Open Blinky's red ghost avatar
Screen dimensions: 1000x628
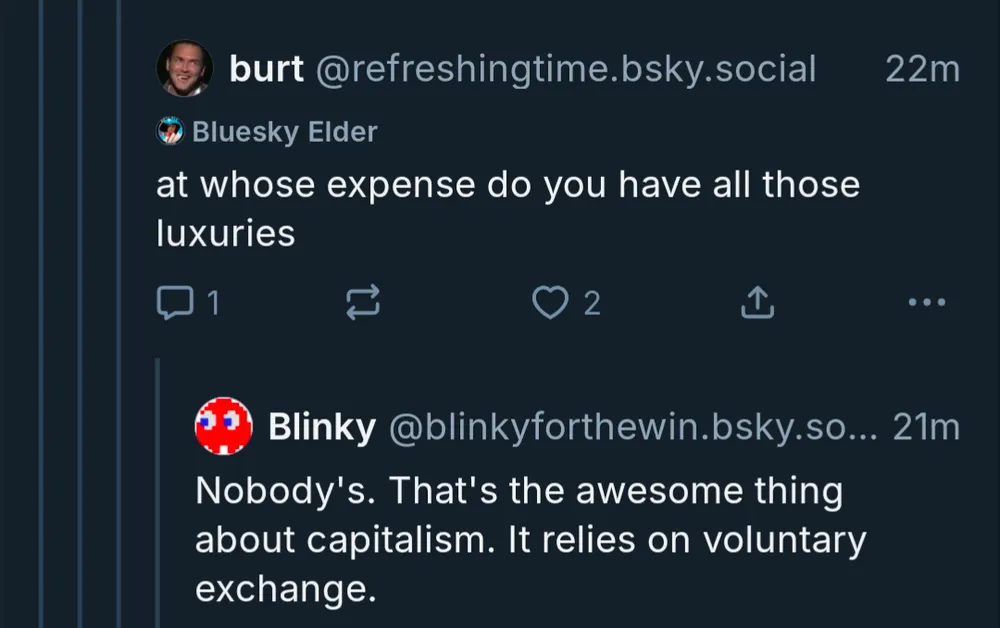pos(221,427)
